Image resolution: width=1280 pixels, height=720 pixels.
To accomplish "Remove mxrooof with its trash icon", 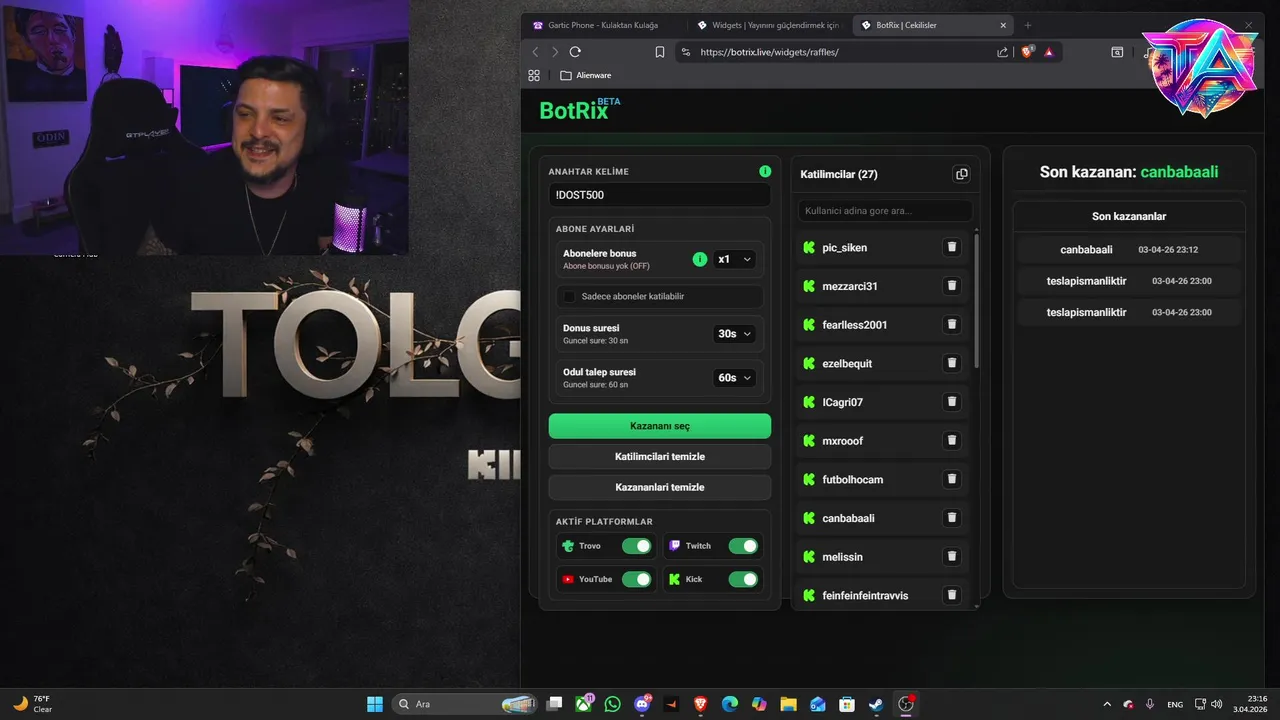I will (x=952, y=440).
